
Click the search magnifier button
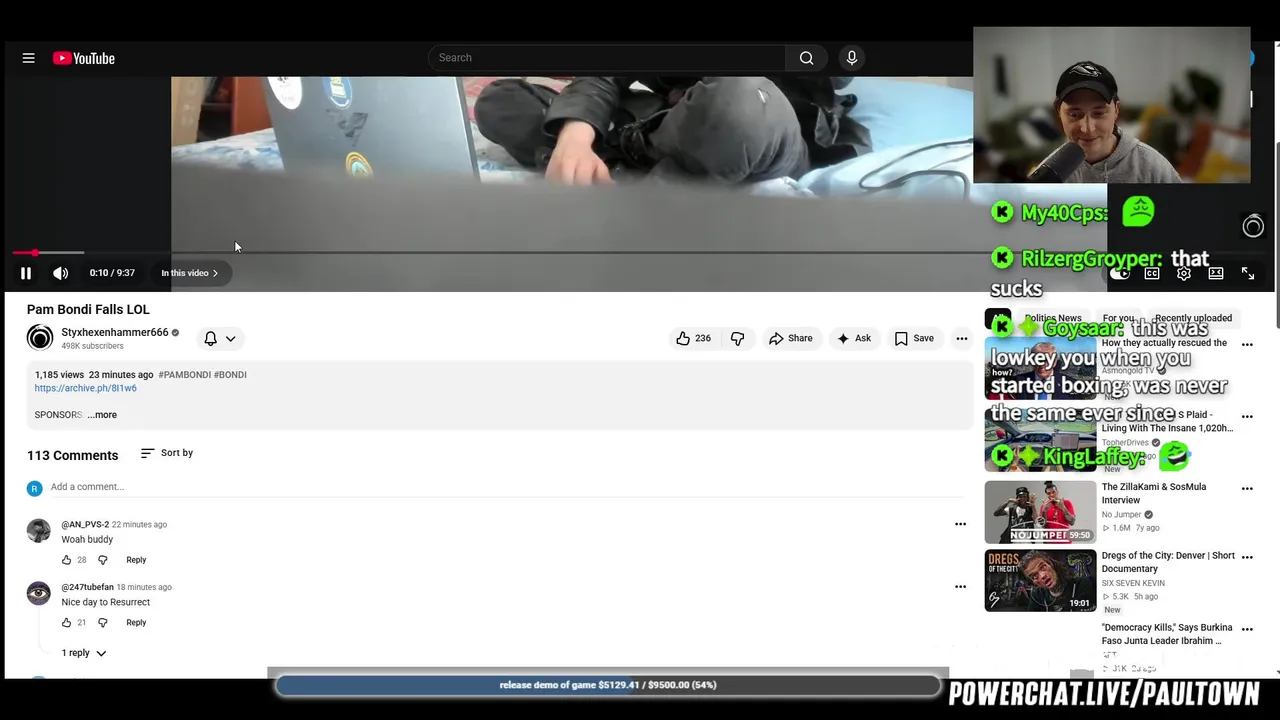806,58
